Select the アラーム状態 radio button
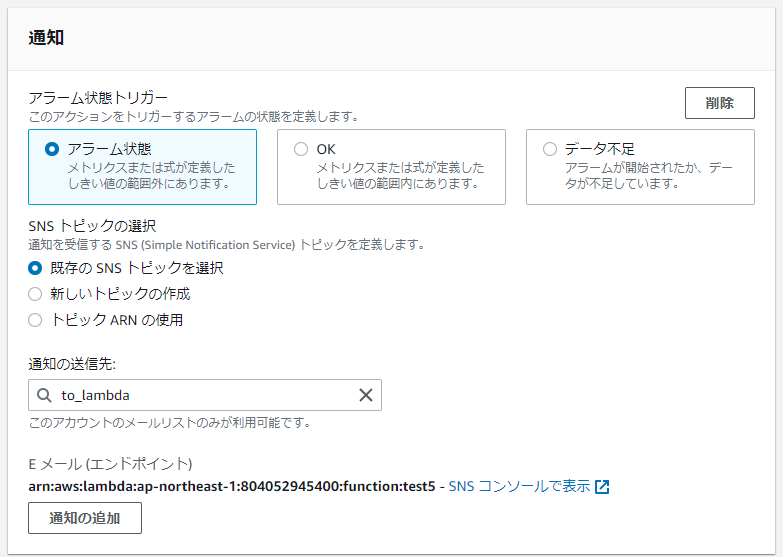Viewport: 783px width, 557px height. click(x=52, y=149)
